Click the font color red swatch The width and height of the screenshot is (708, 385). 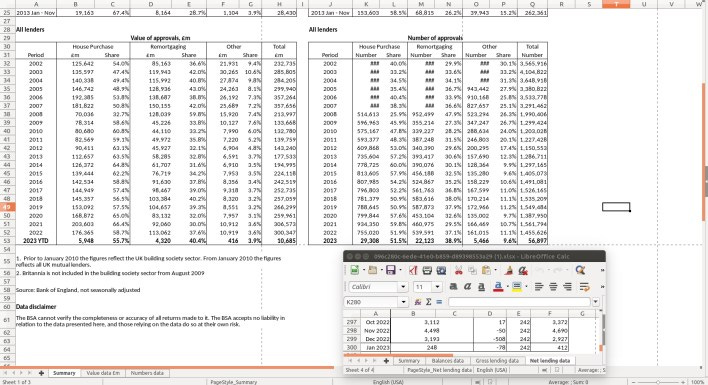point(498,287)
